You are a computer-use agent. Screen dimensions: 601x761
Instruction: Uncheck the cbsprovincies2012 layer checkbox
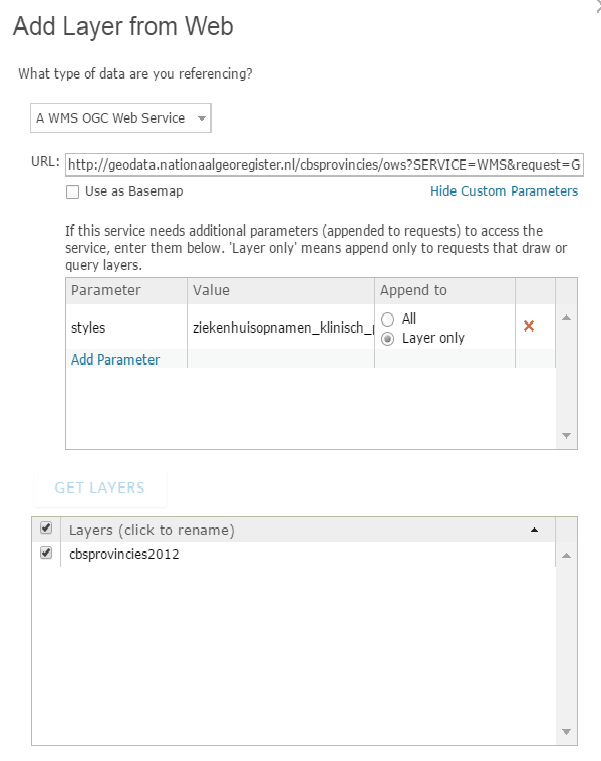pos(46,553)
